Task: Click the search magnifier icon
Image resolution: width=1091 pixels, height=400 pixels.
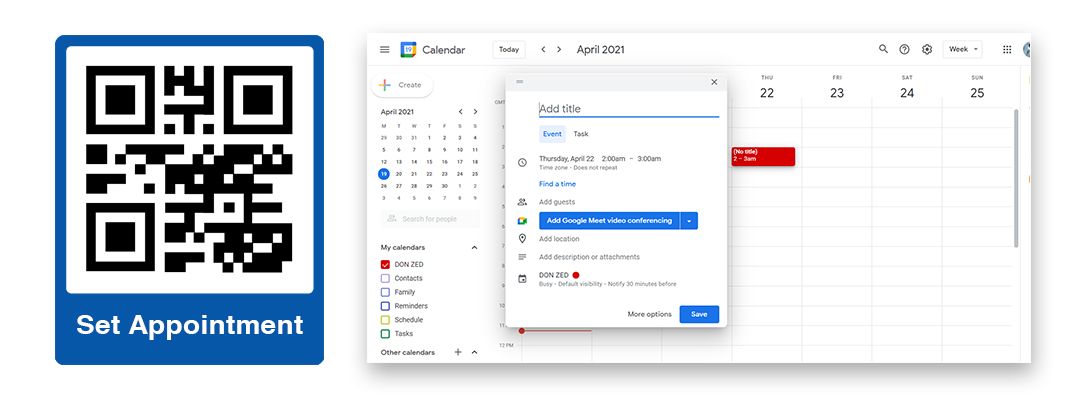Action: (x=883, y=49)
